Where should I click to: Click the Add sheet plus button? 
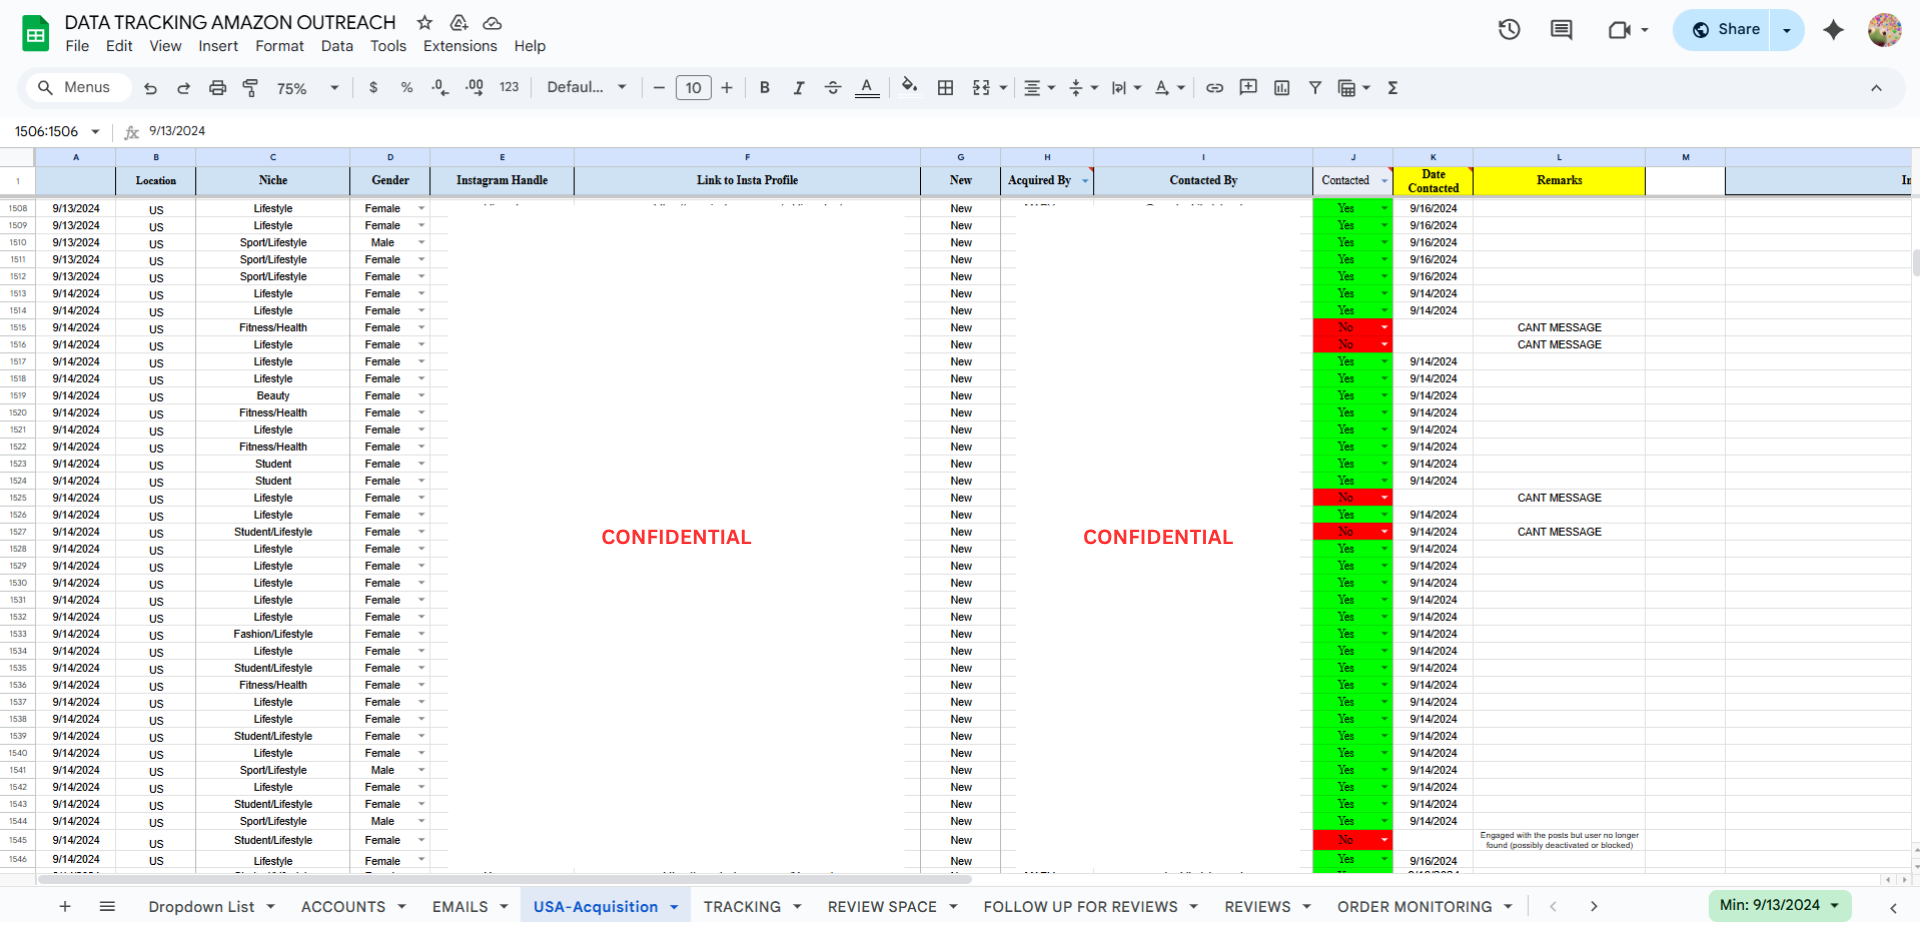[65, 906]
